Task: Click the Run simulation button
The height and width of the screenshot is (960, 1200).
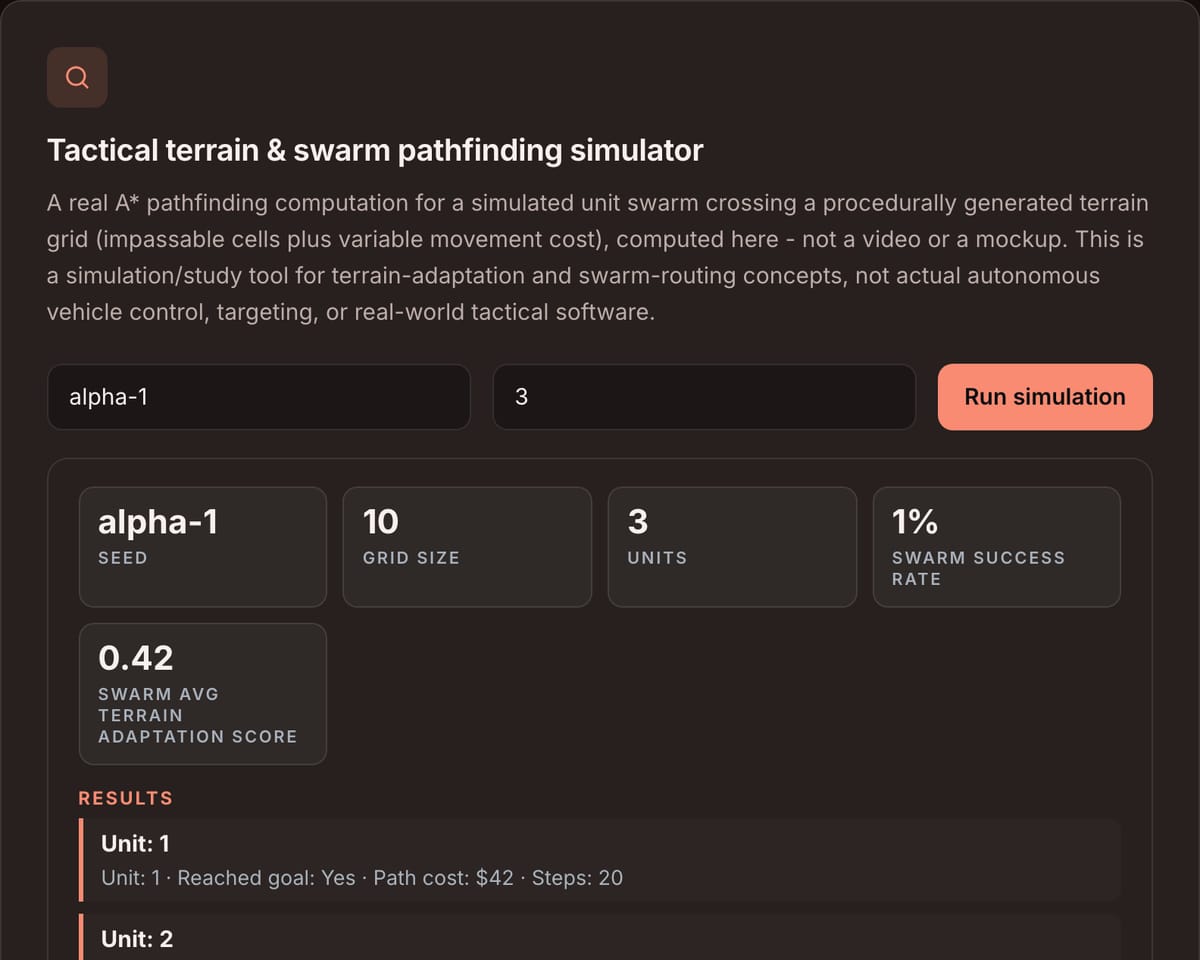Action: [x=1045, y=397]
